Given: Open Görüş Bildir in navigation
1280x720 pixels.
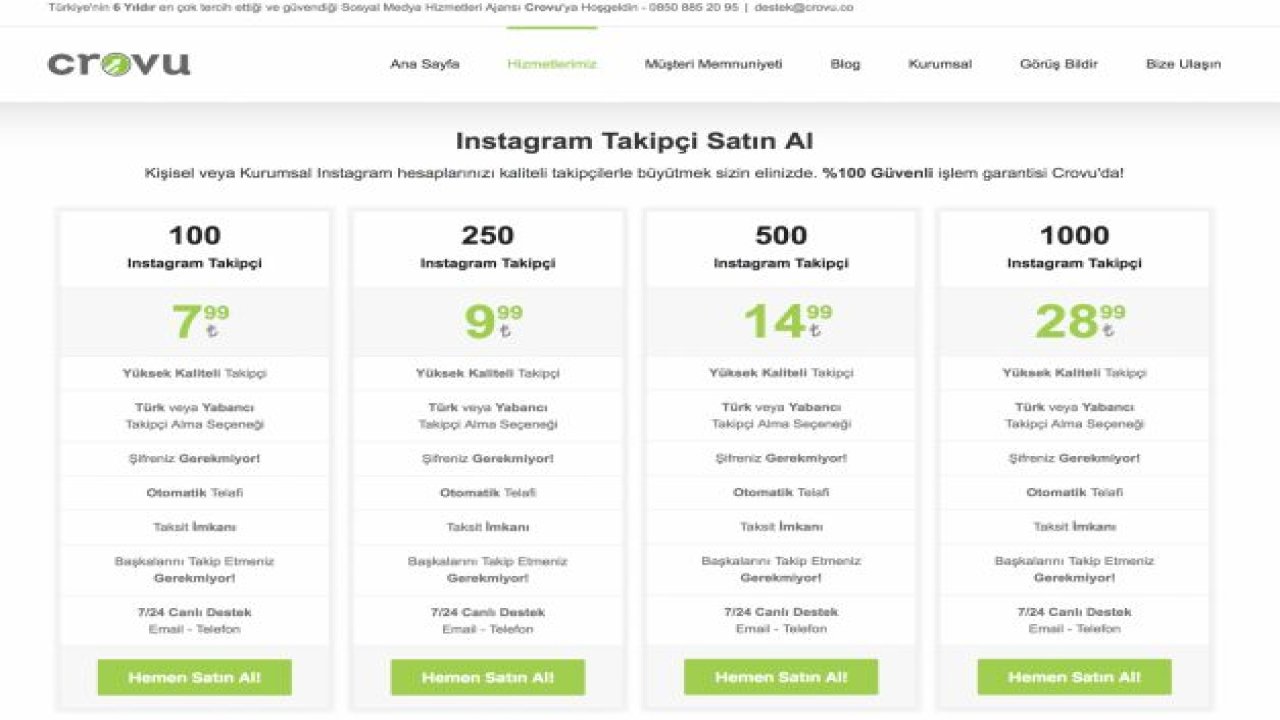Looking at the screenshot, I should click(x=1058, y=64).
